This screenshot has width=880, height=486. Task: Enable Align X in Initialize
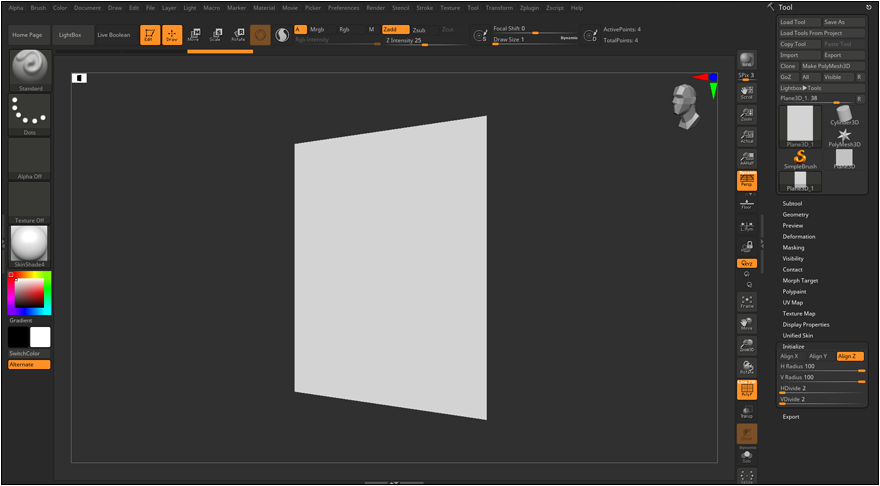click(790, 356)
